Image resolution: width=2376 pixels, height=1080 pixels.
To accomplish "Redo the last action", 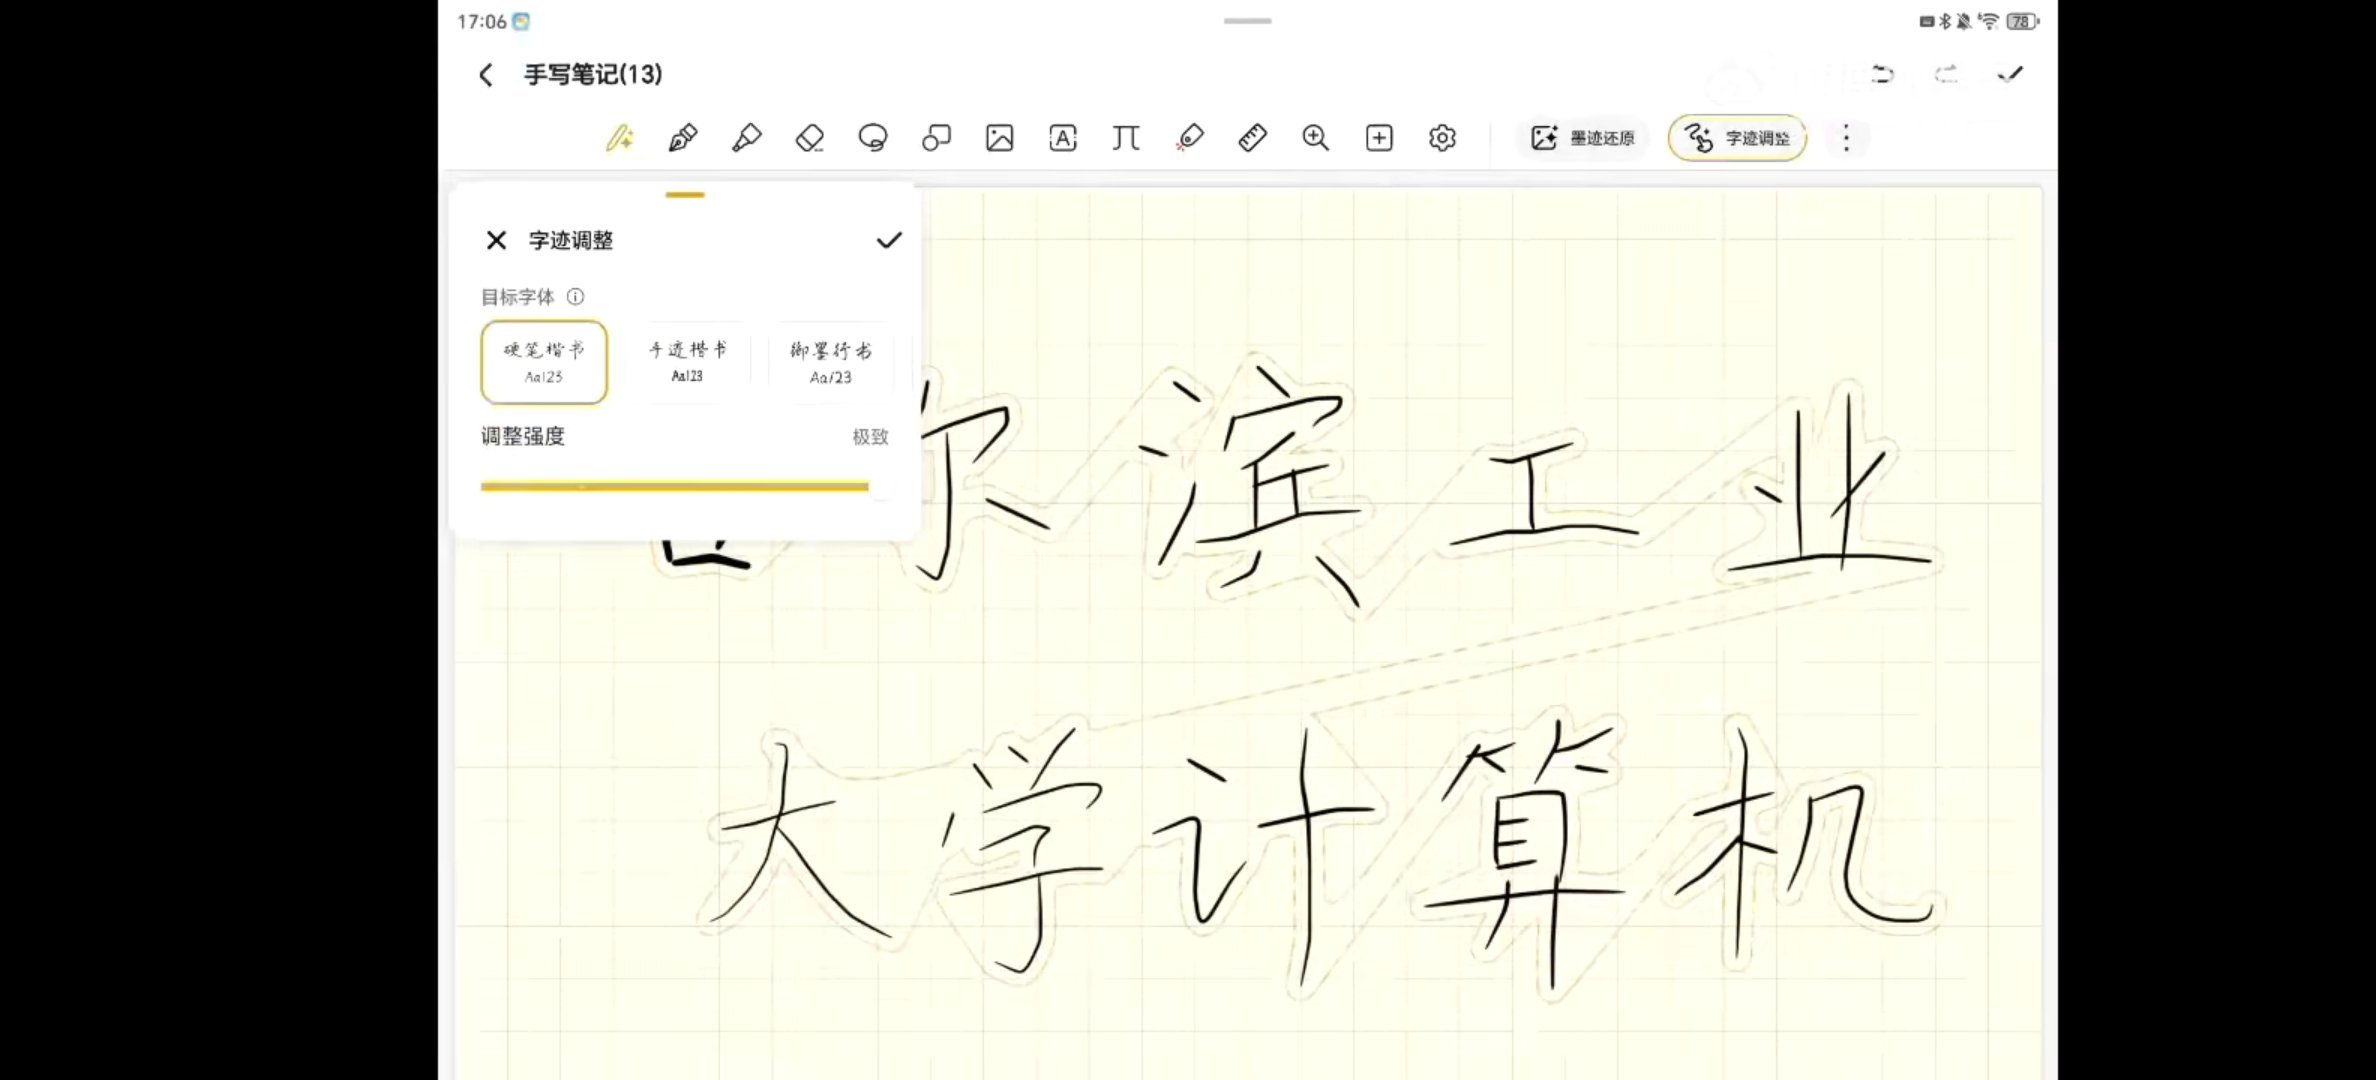I will tap(1946, 74).
